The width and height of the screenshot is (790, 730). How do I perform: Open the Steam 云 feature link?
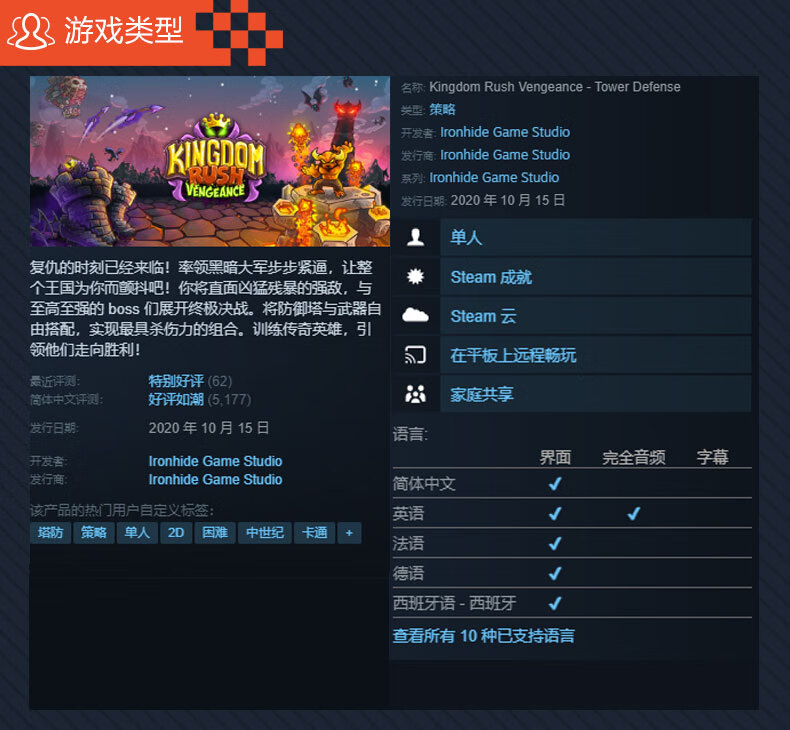click(x=596, y=315)
